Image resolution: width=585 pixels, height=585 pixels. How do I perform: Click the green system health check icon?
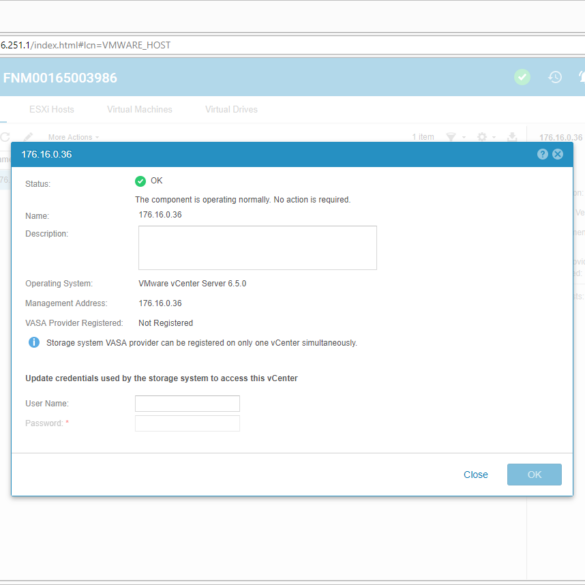coord(522,77)
